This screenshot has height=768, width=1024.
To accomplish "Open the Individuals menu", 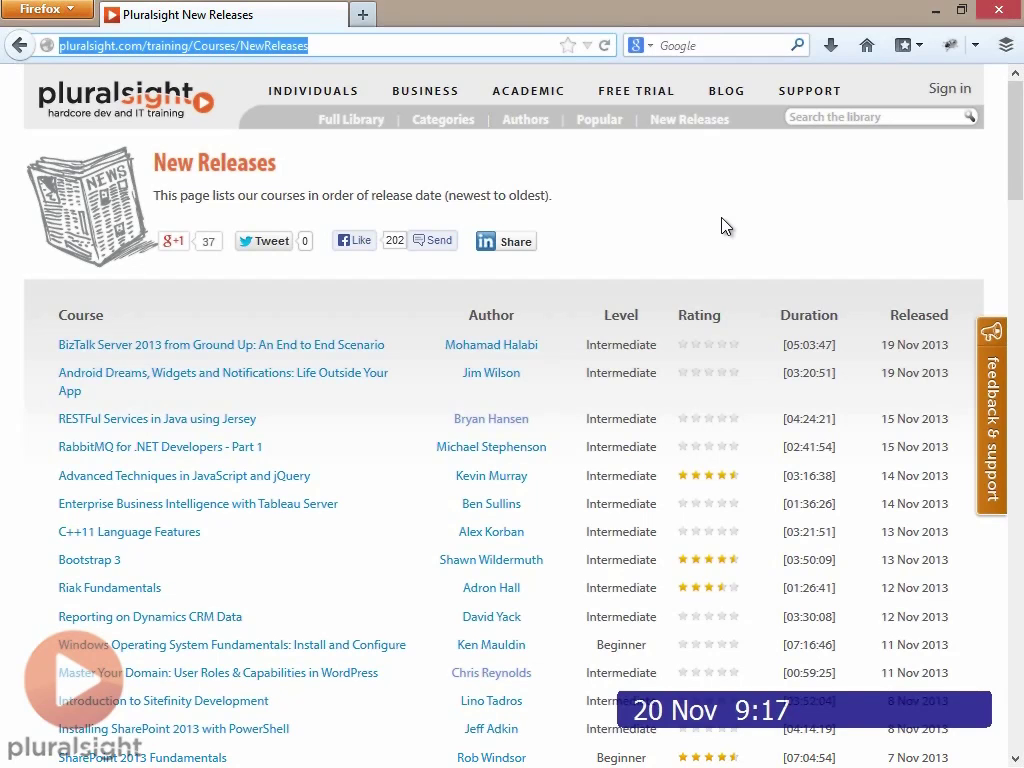I will [313, 91].
